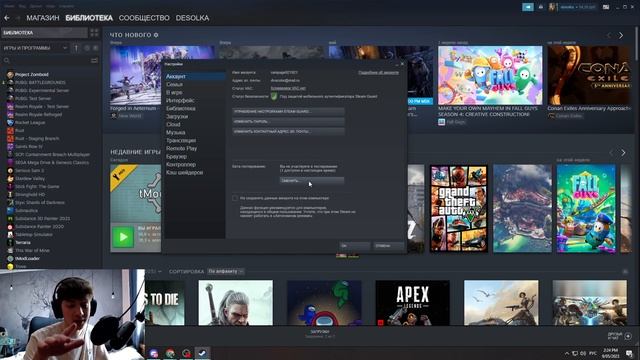Open sorting dropdown По алфавиту
640x360 pixels.
point(225,271)
